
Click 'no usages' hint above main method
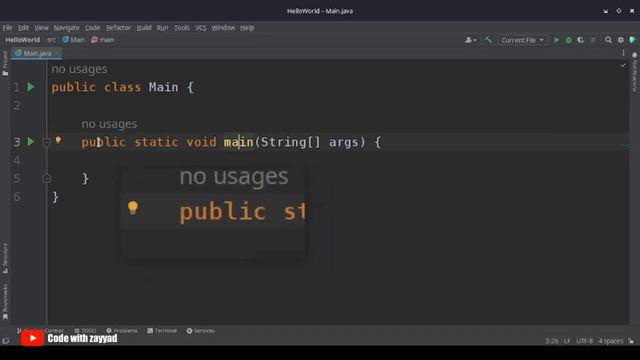coord(109,124)
